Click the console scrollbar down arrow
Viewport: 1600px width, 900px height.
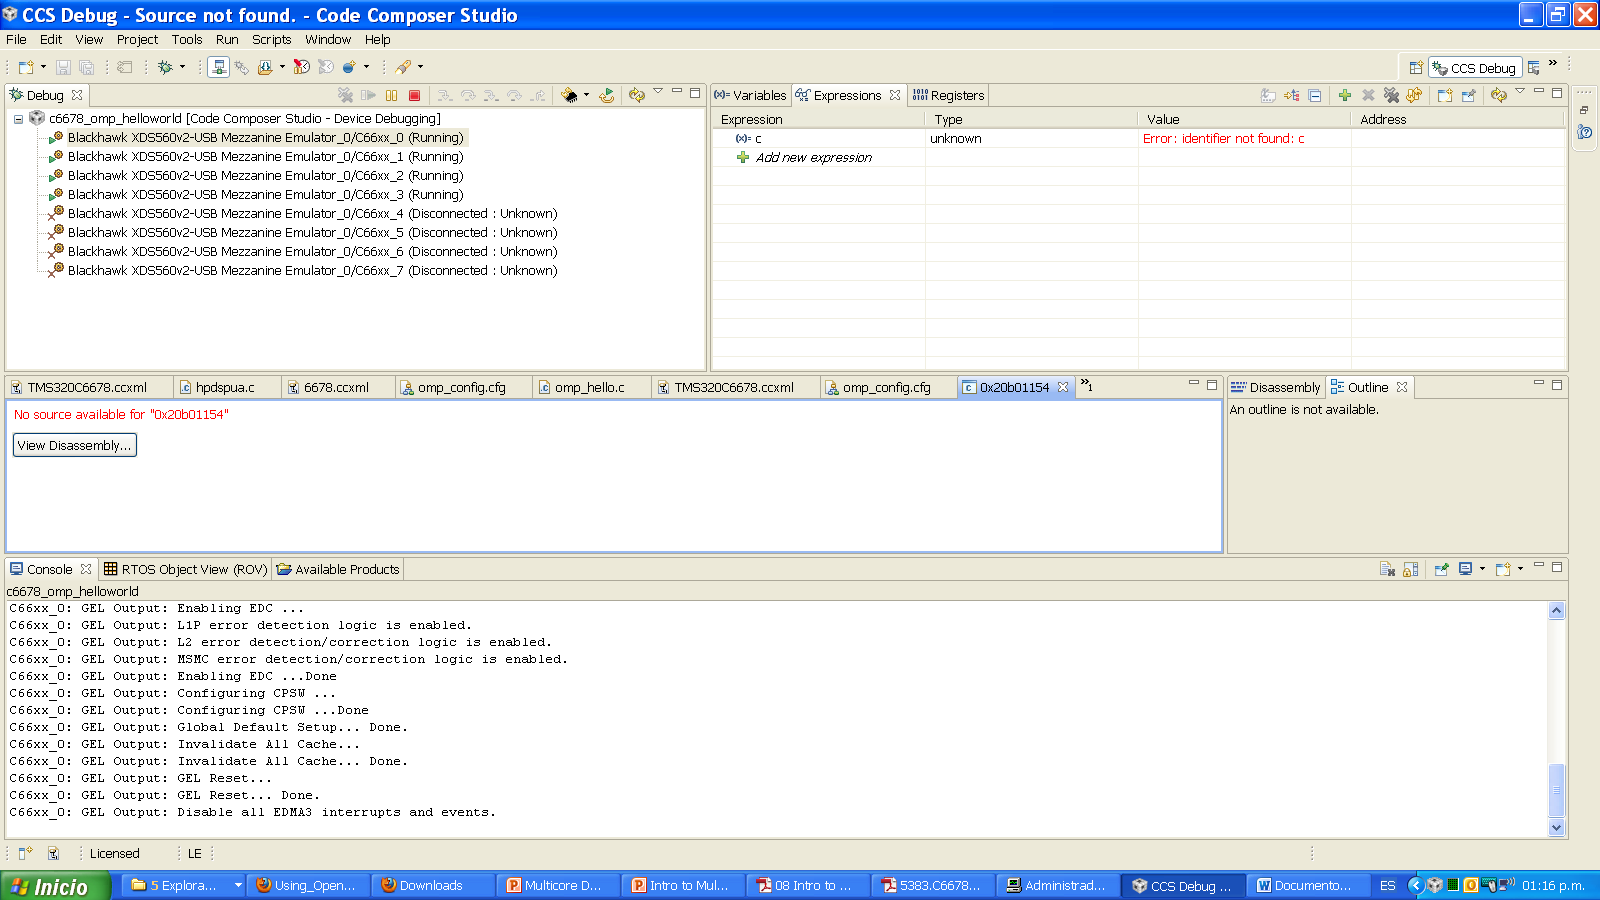coord(1556,827)
